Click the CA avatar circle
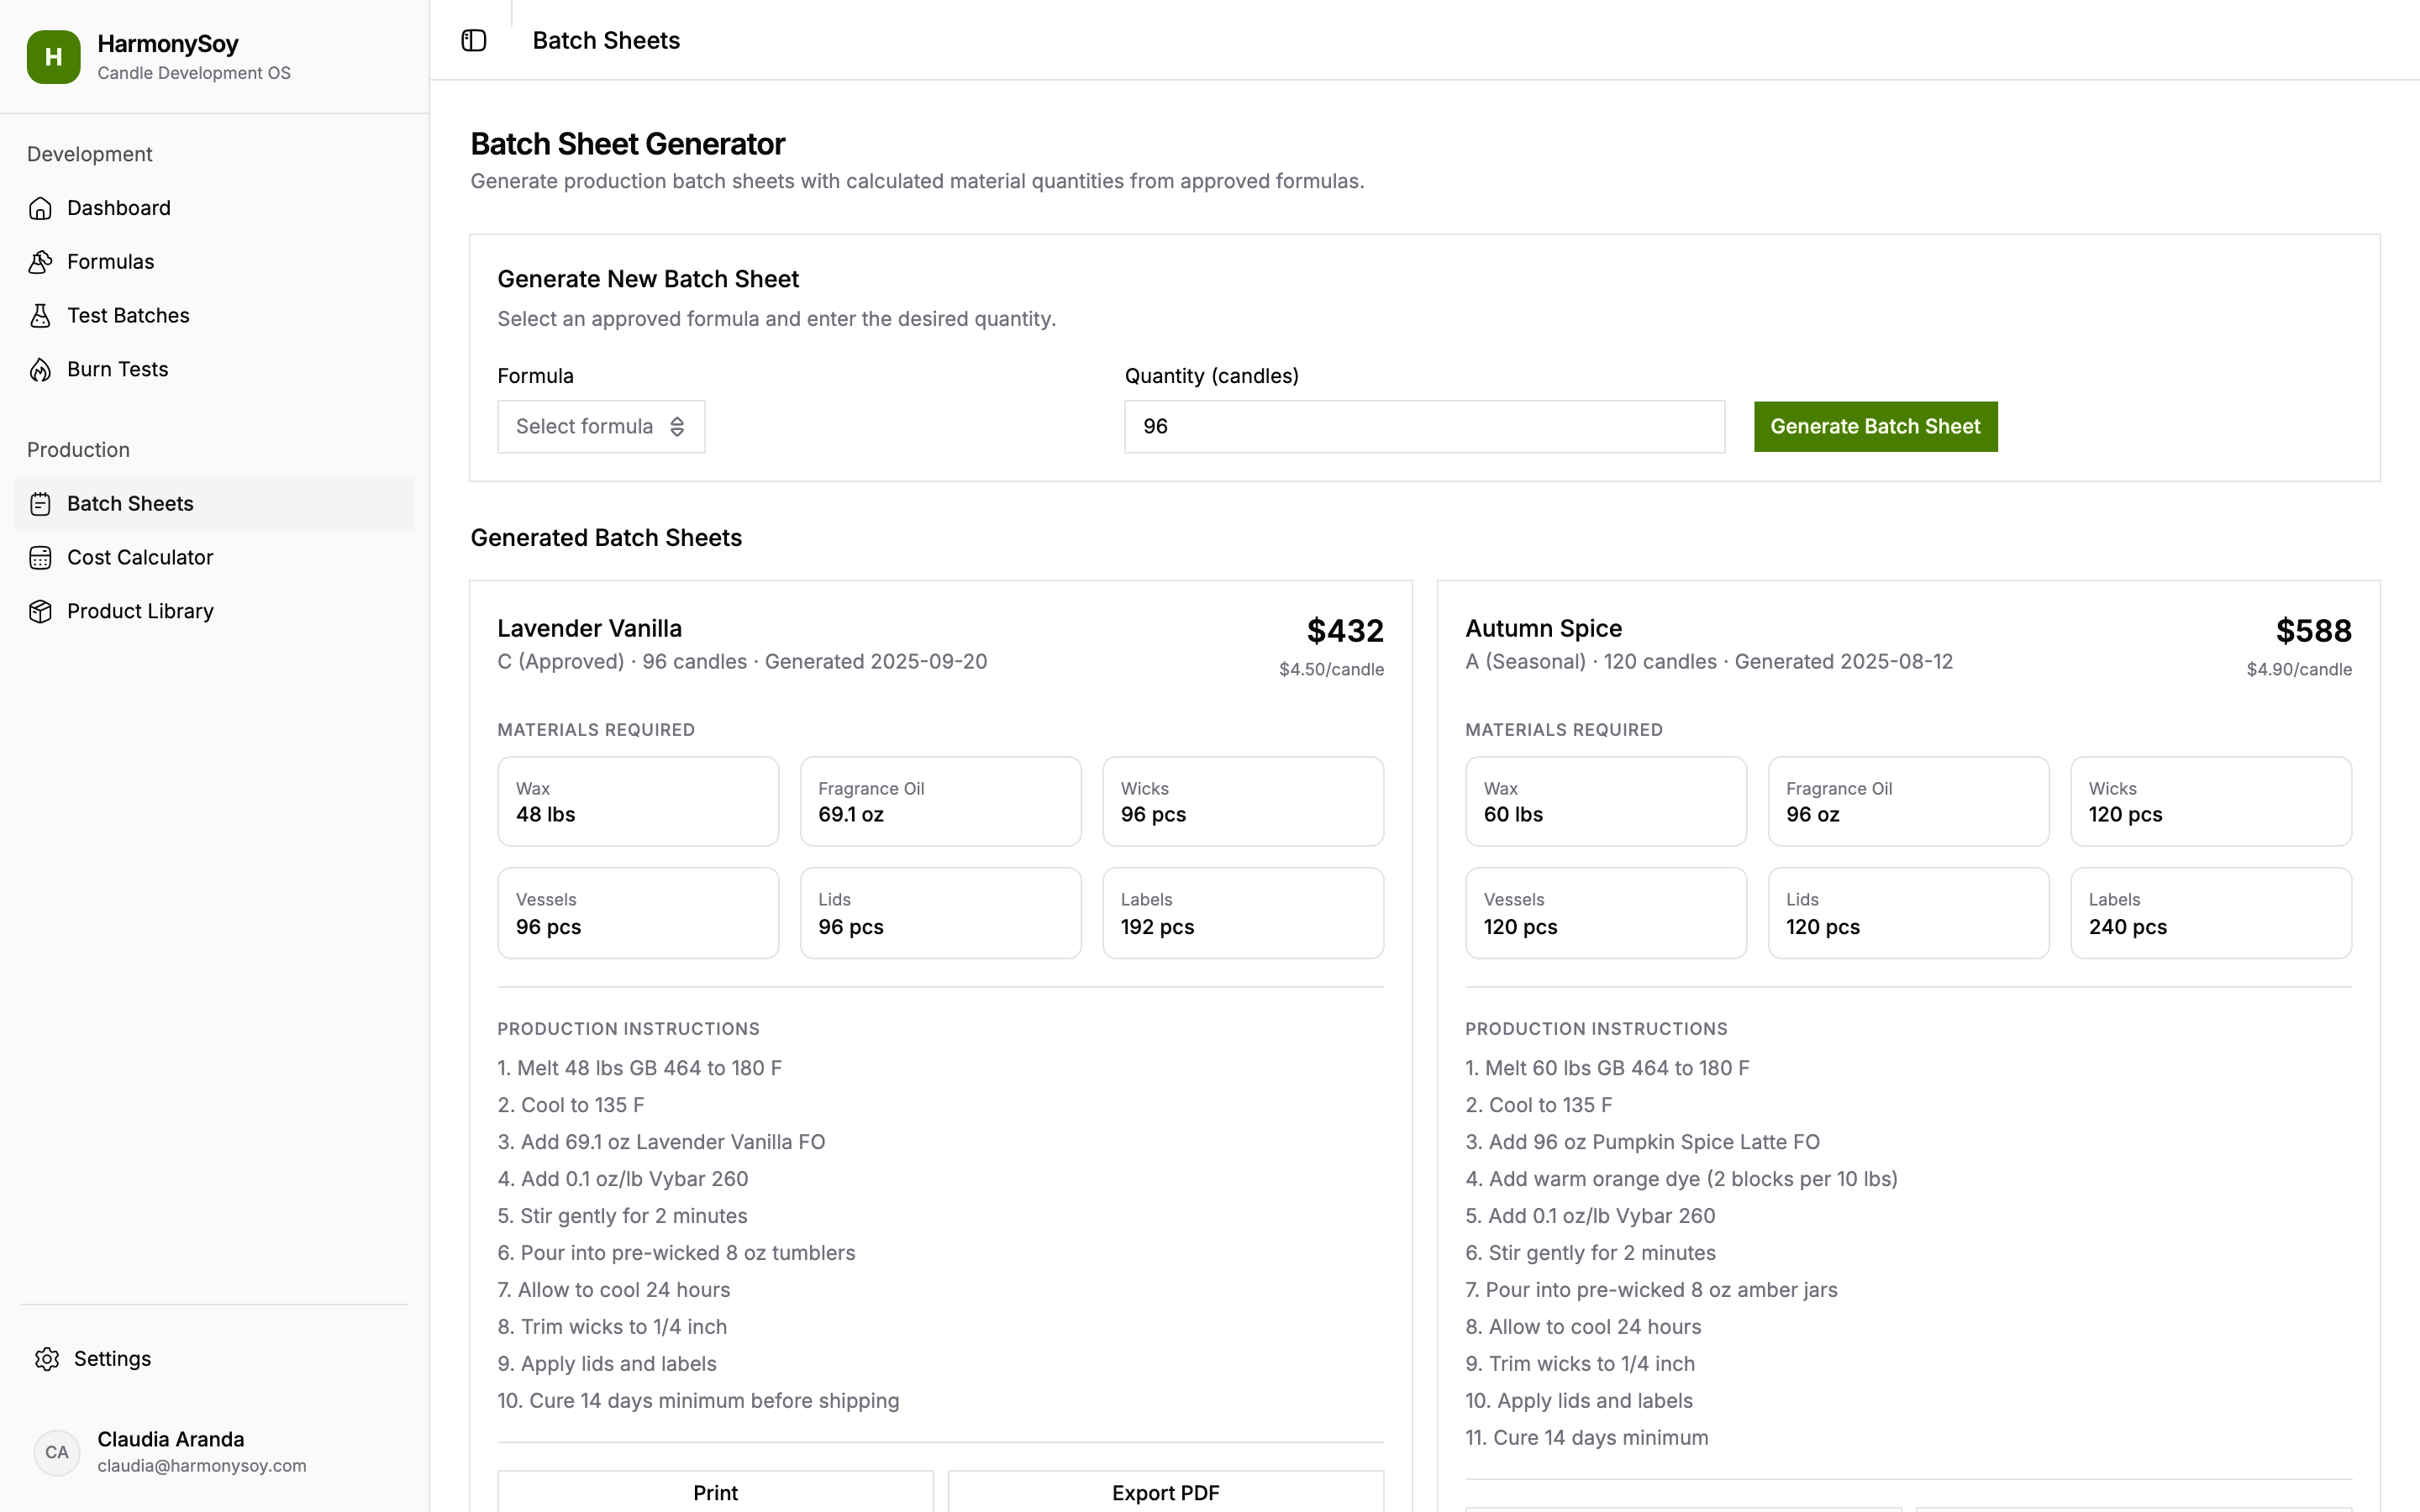 point(57,1452)
